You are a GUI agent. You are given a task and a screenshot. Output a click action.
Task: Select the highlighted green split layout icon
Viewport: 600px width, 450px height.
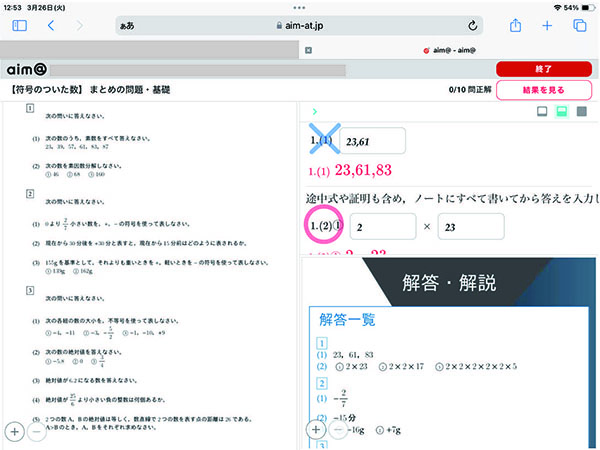(562, 111)
